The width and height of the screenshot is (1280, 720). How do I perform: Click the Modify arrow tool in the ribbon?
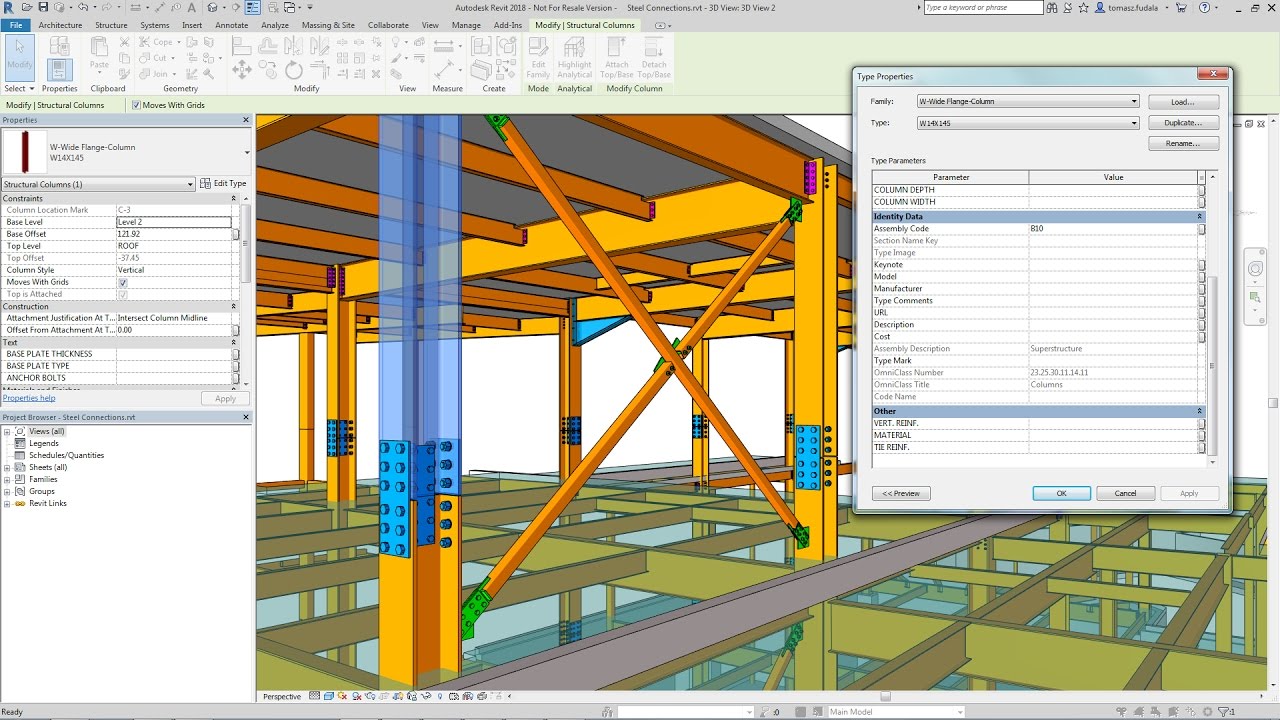[19, 56]
